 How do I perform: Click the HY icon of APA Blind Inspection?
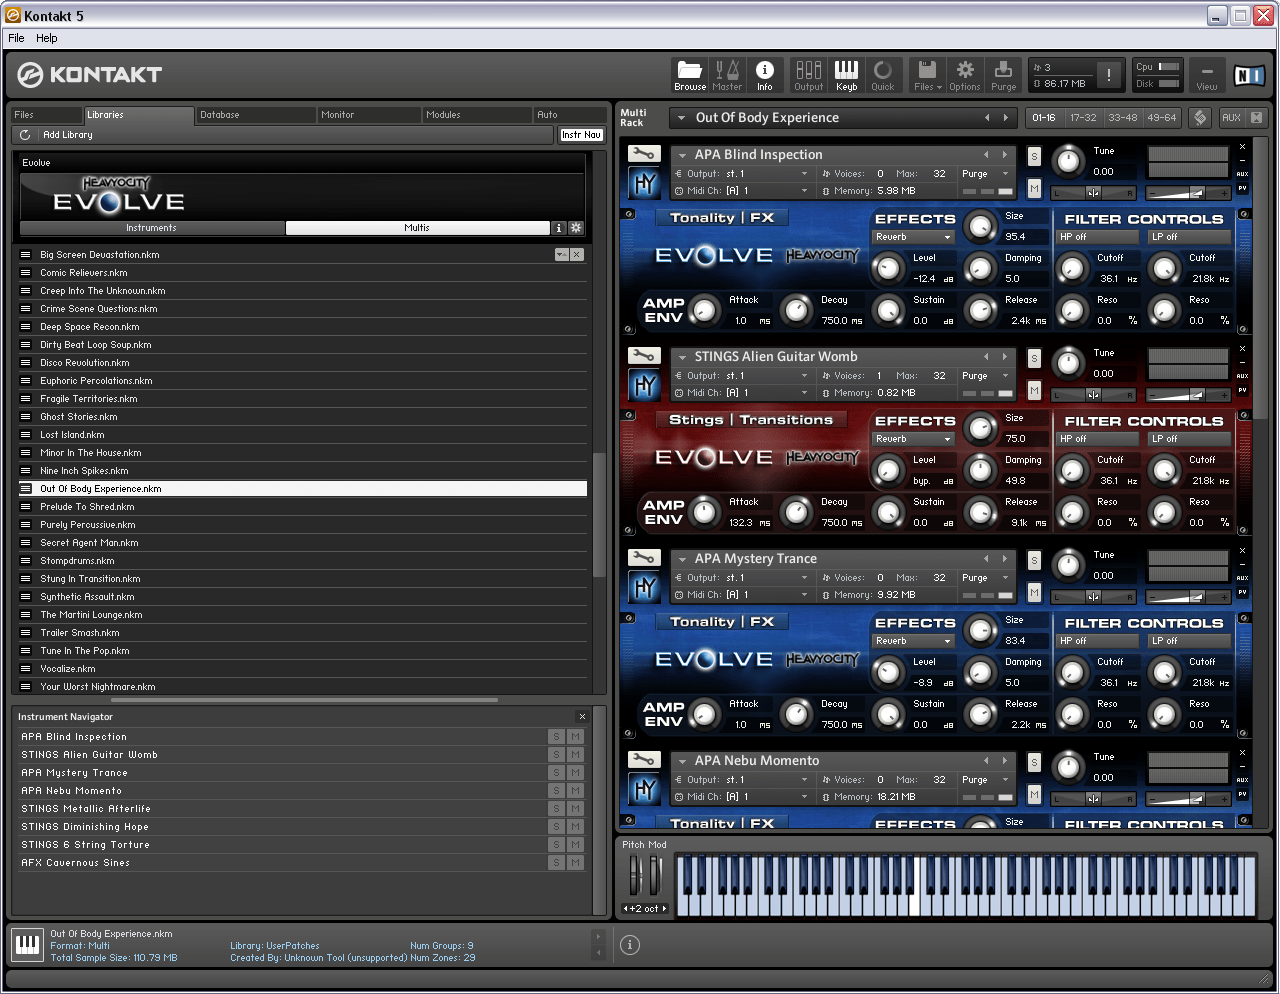click(x=644, y=184)
